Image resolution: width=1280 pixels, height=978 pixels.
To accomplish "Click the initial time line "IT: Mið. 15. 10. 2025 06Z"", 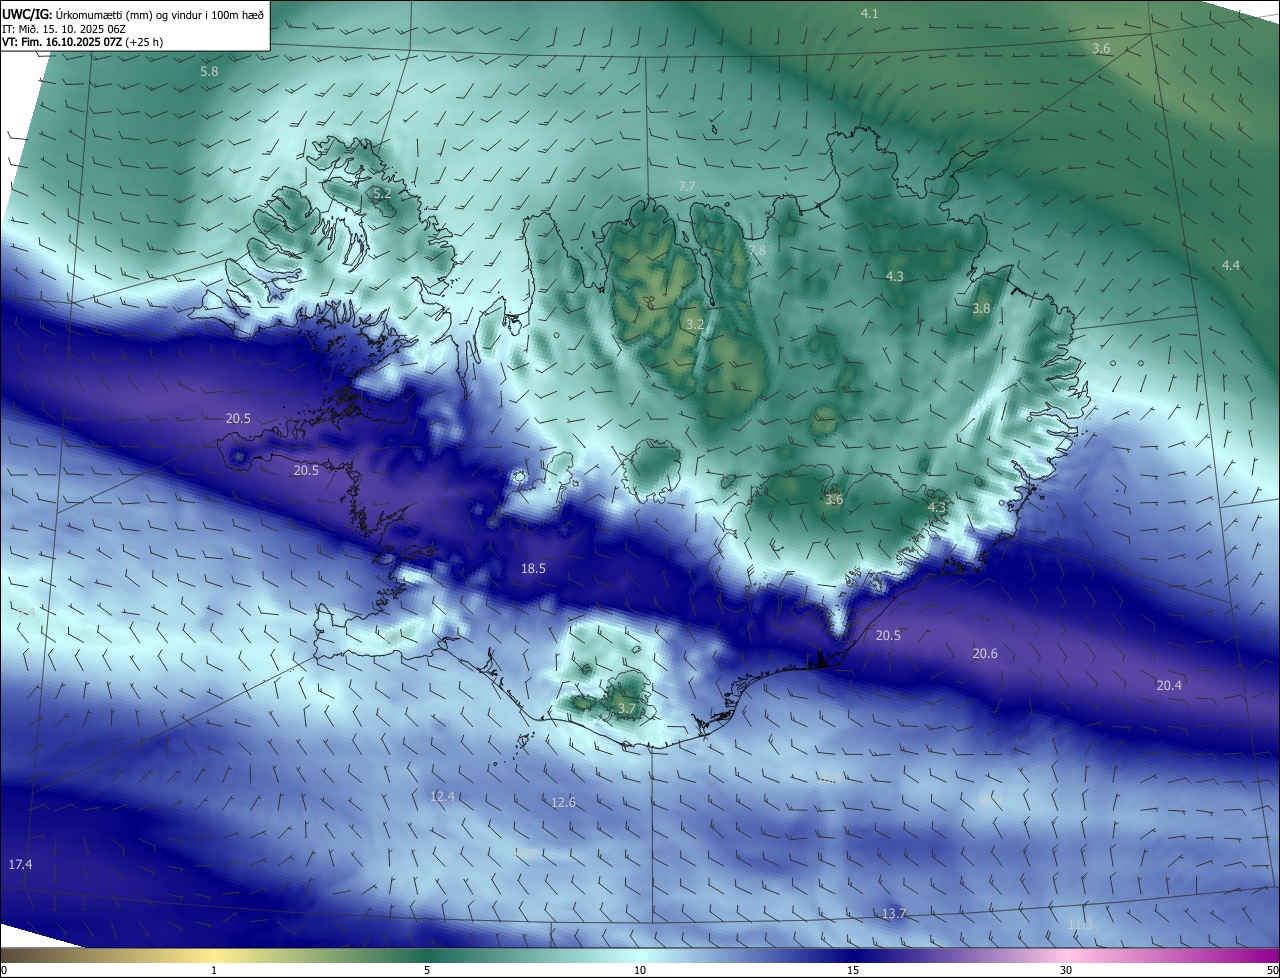I will tap(64, 29).
